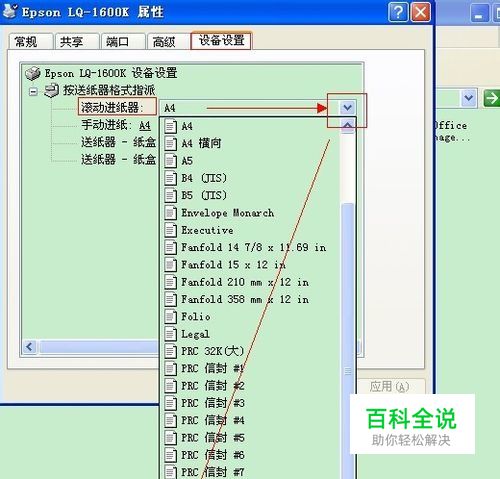Screen dimensions: 500x479
Task: Click the page icon beside B4 (JIS)
Action: 170,178
